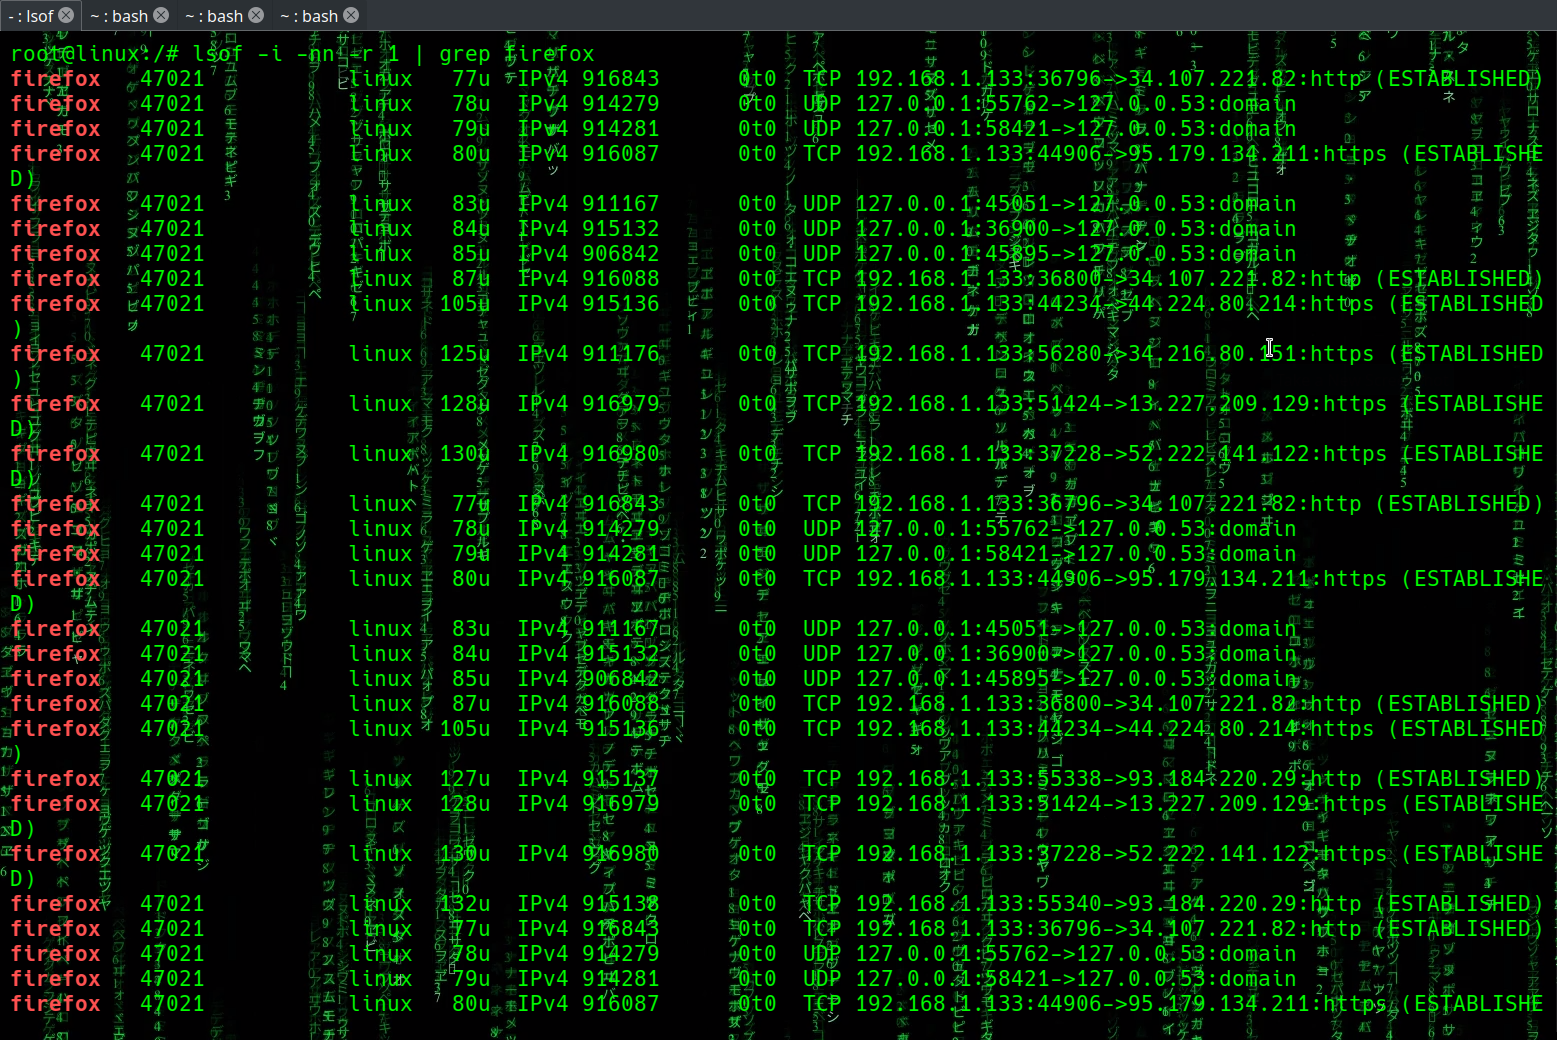
Task: Select the root@linux prompt text
Action: pos(75,53)
